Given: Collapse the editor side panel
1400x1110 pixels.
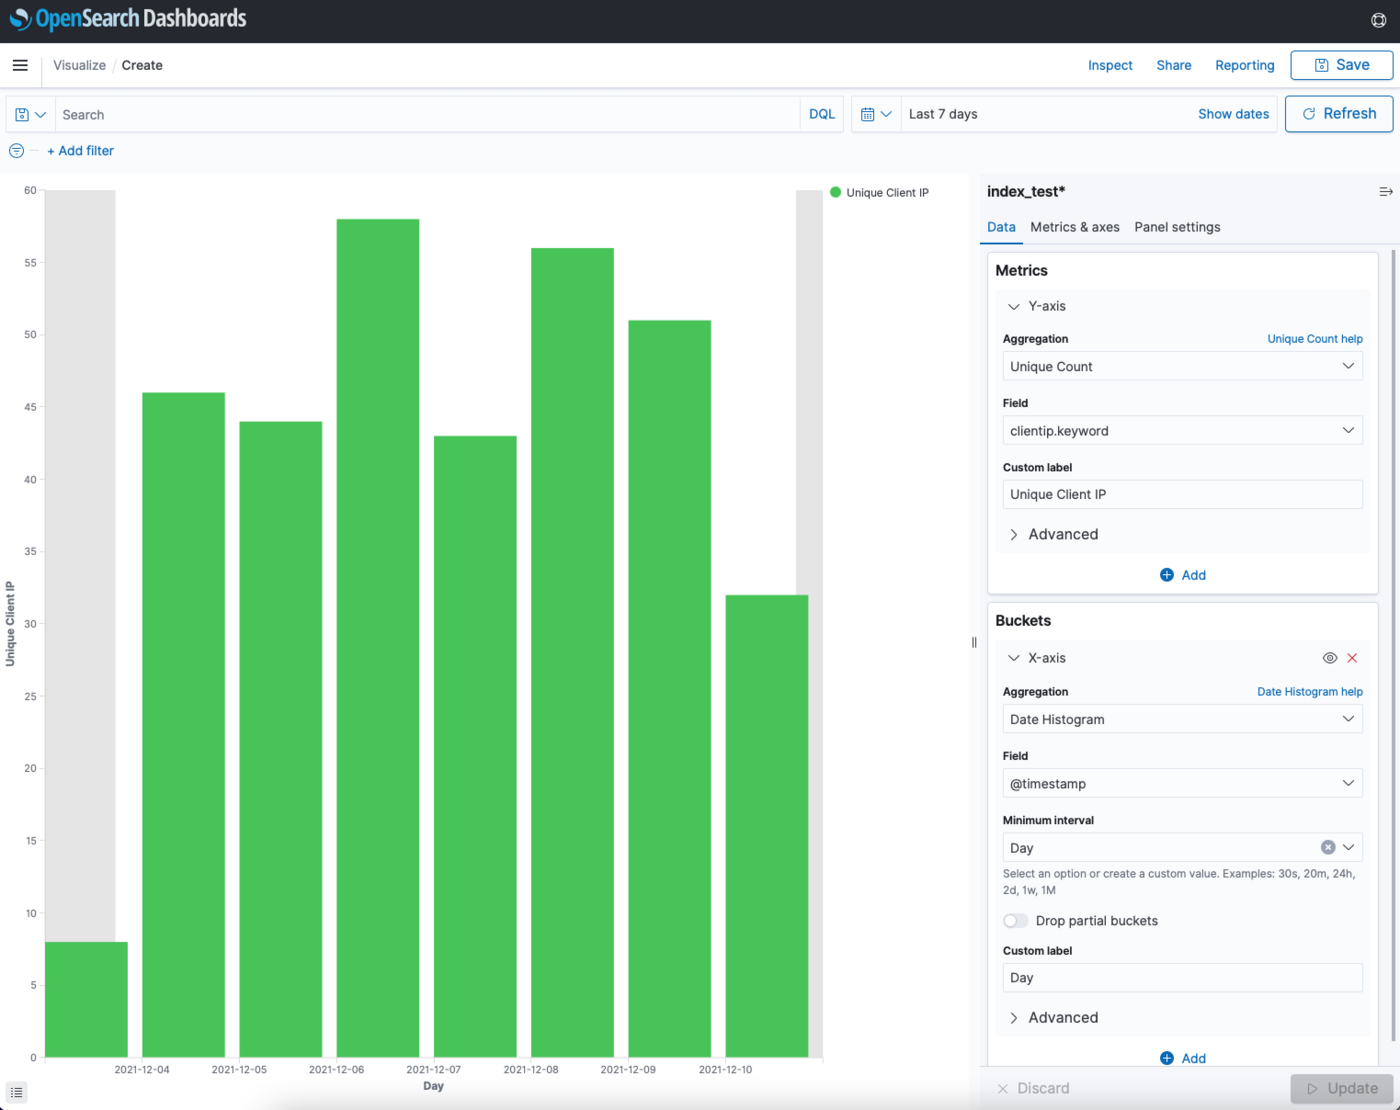Looking at the screenshot, I should click(x=1385, y=192).
